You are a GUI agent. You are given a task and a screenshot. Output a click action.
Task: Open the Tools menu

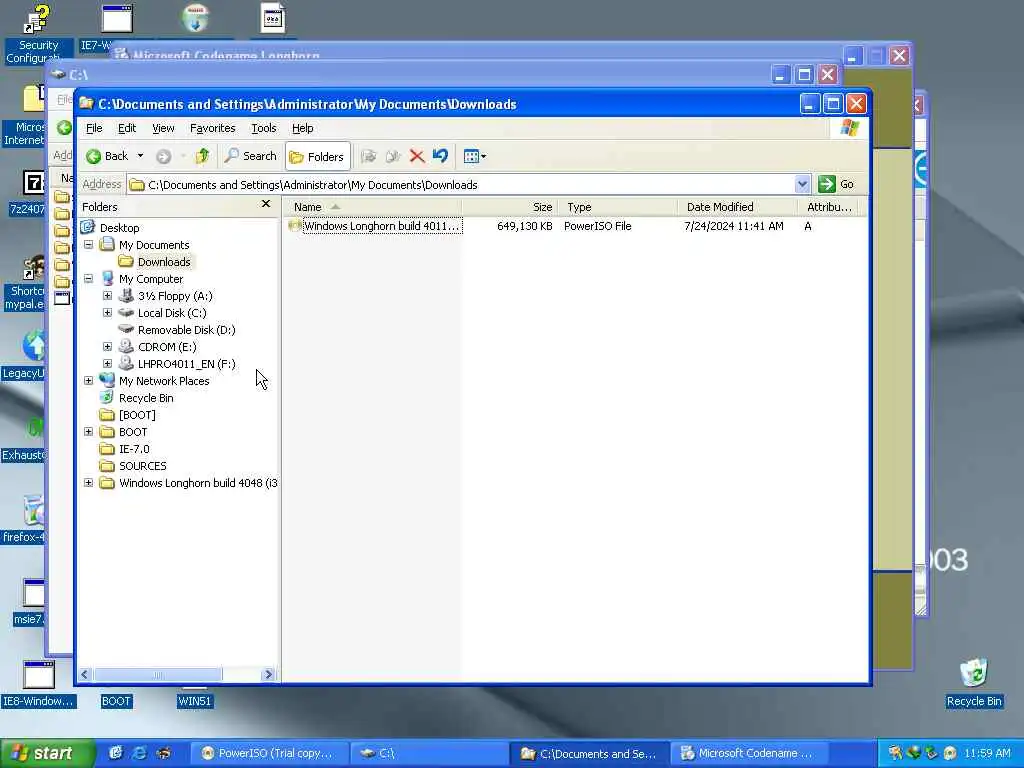[x=264, y=128]
